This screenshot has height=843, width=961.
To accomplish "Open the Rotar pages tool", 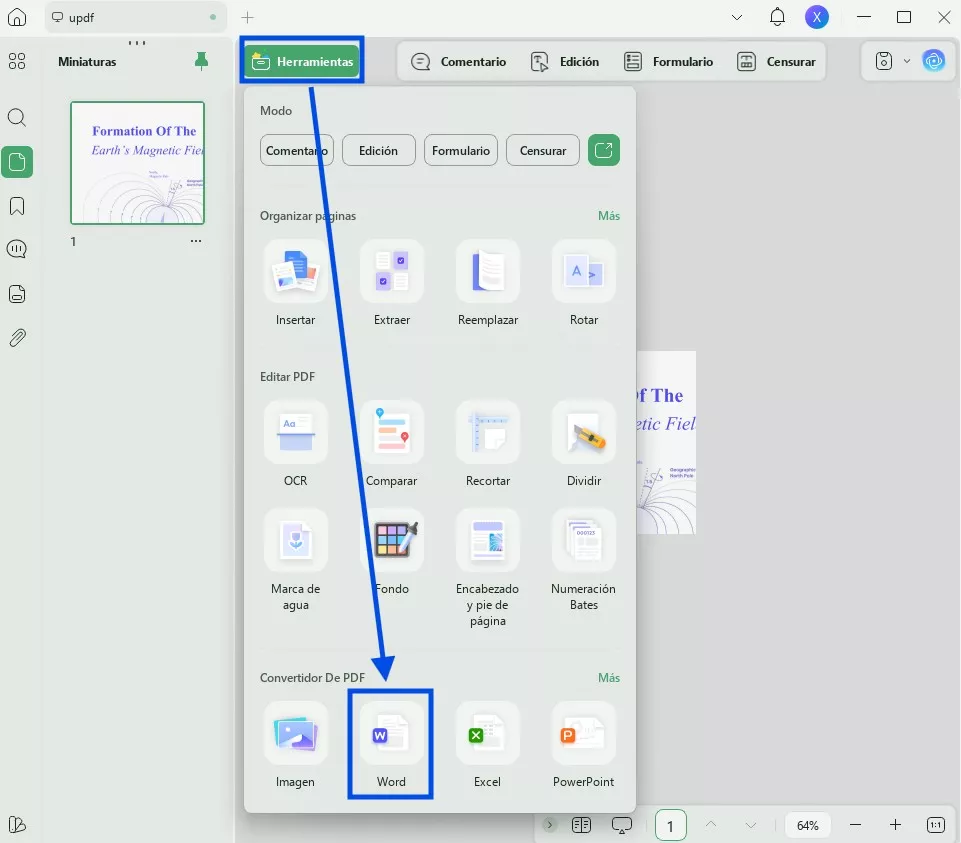I will (583, 284).
